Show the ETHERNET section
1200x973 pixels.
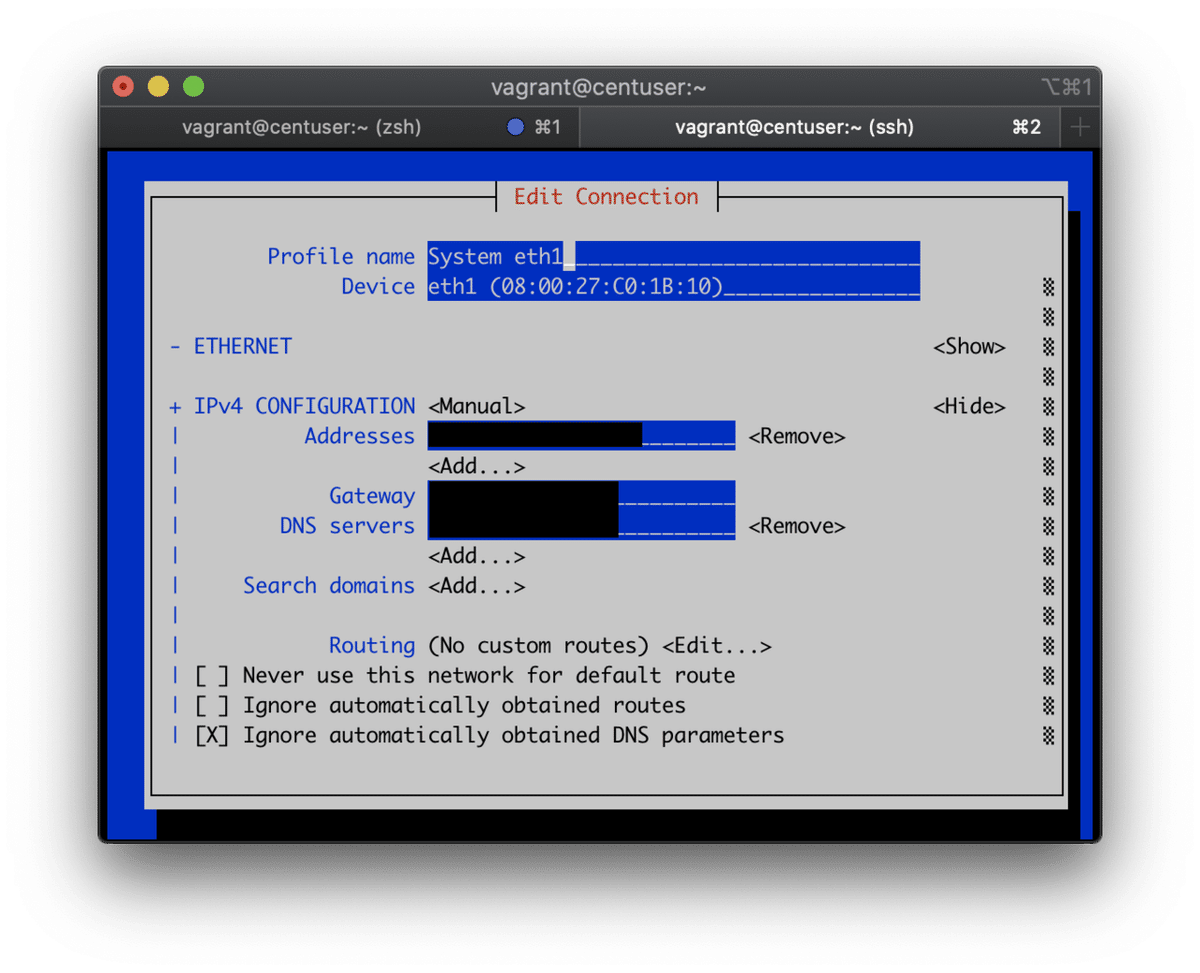click(x=969, y=347)
